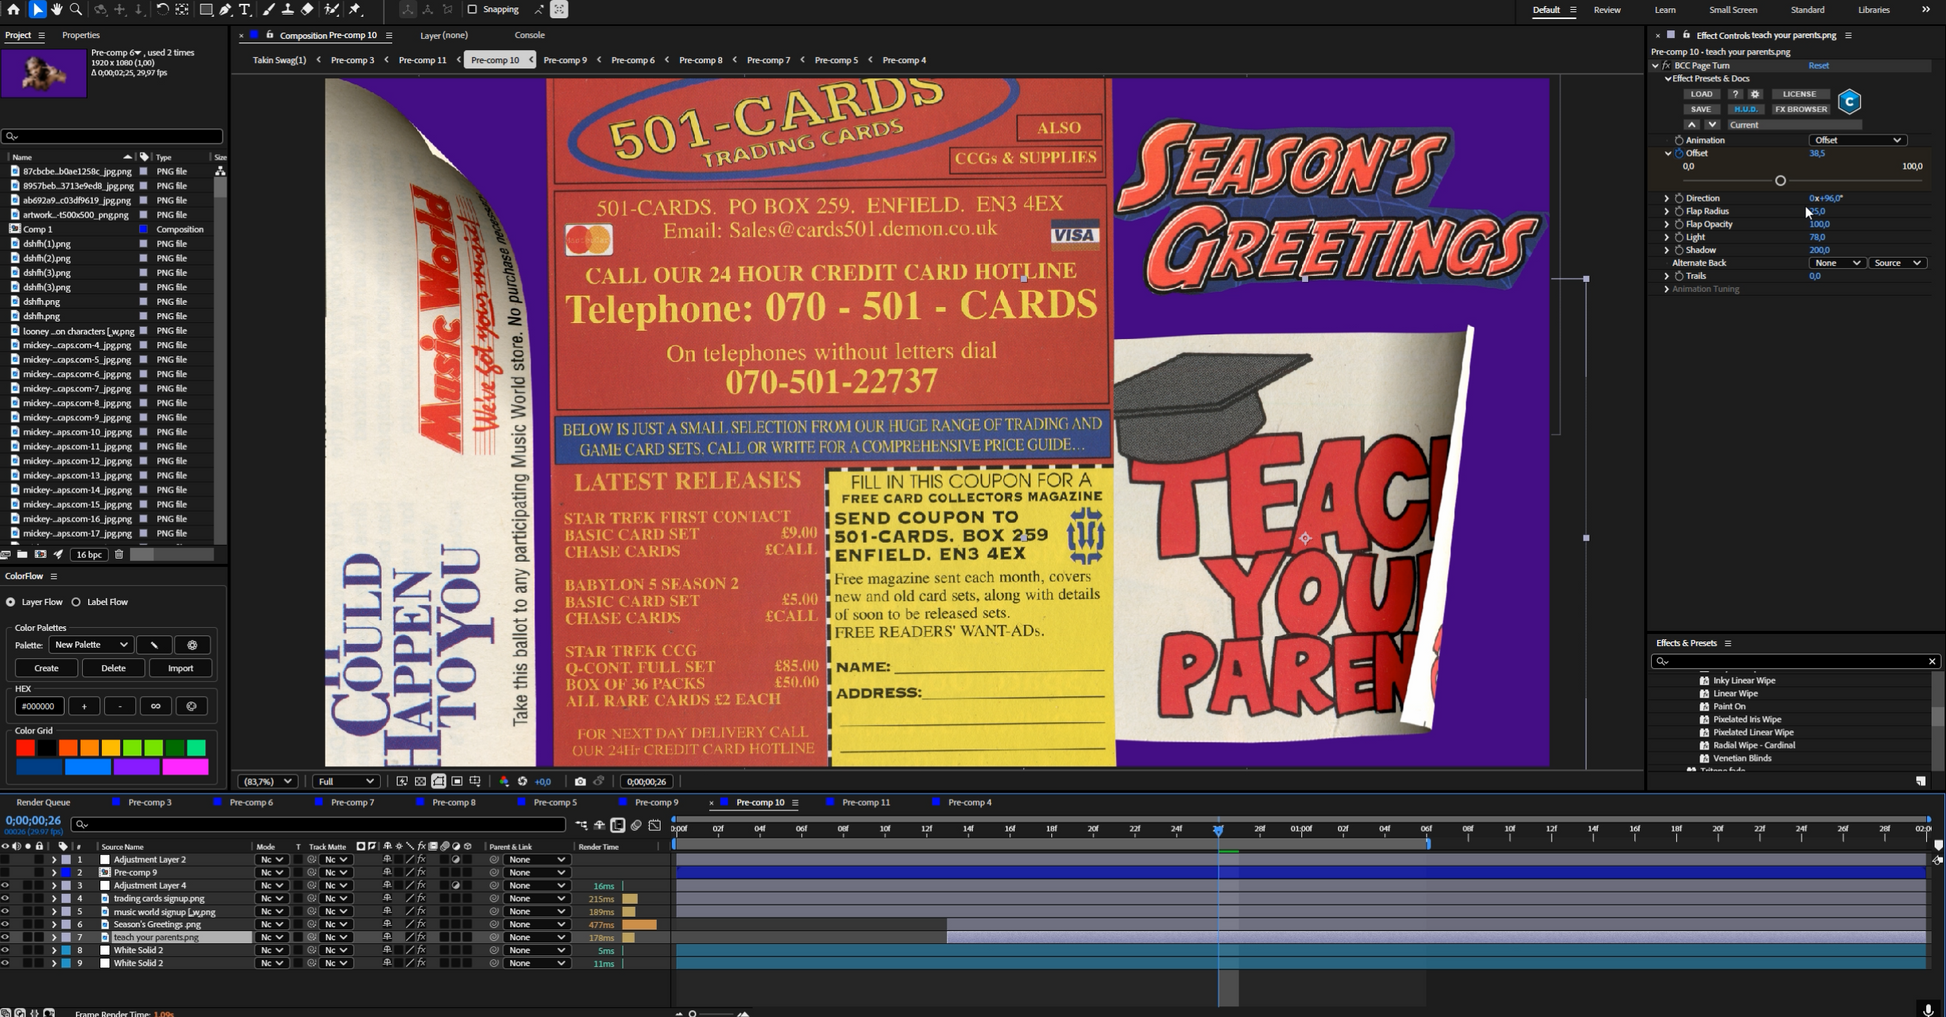Switch to the Review workspace
This screenshot has width=1946, height=1017.
(x=1607, y=10)
